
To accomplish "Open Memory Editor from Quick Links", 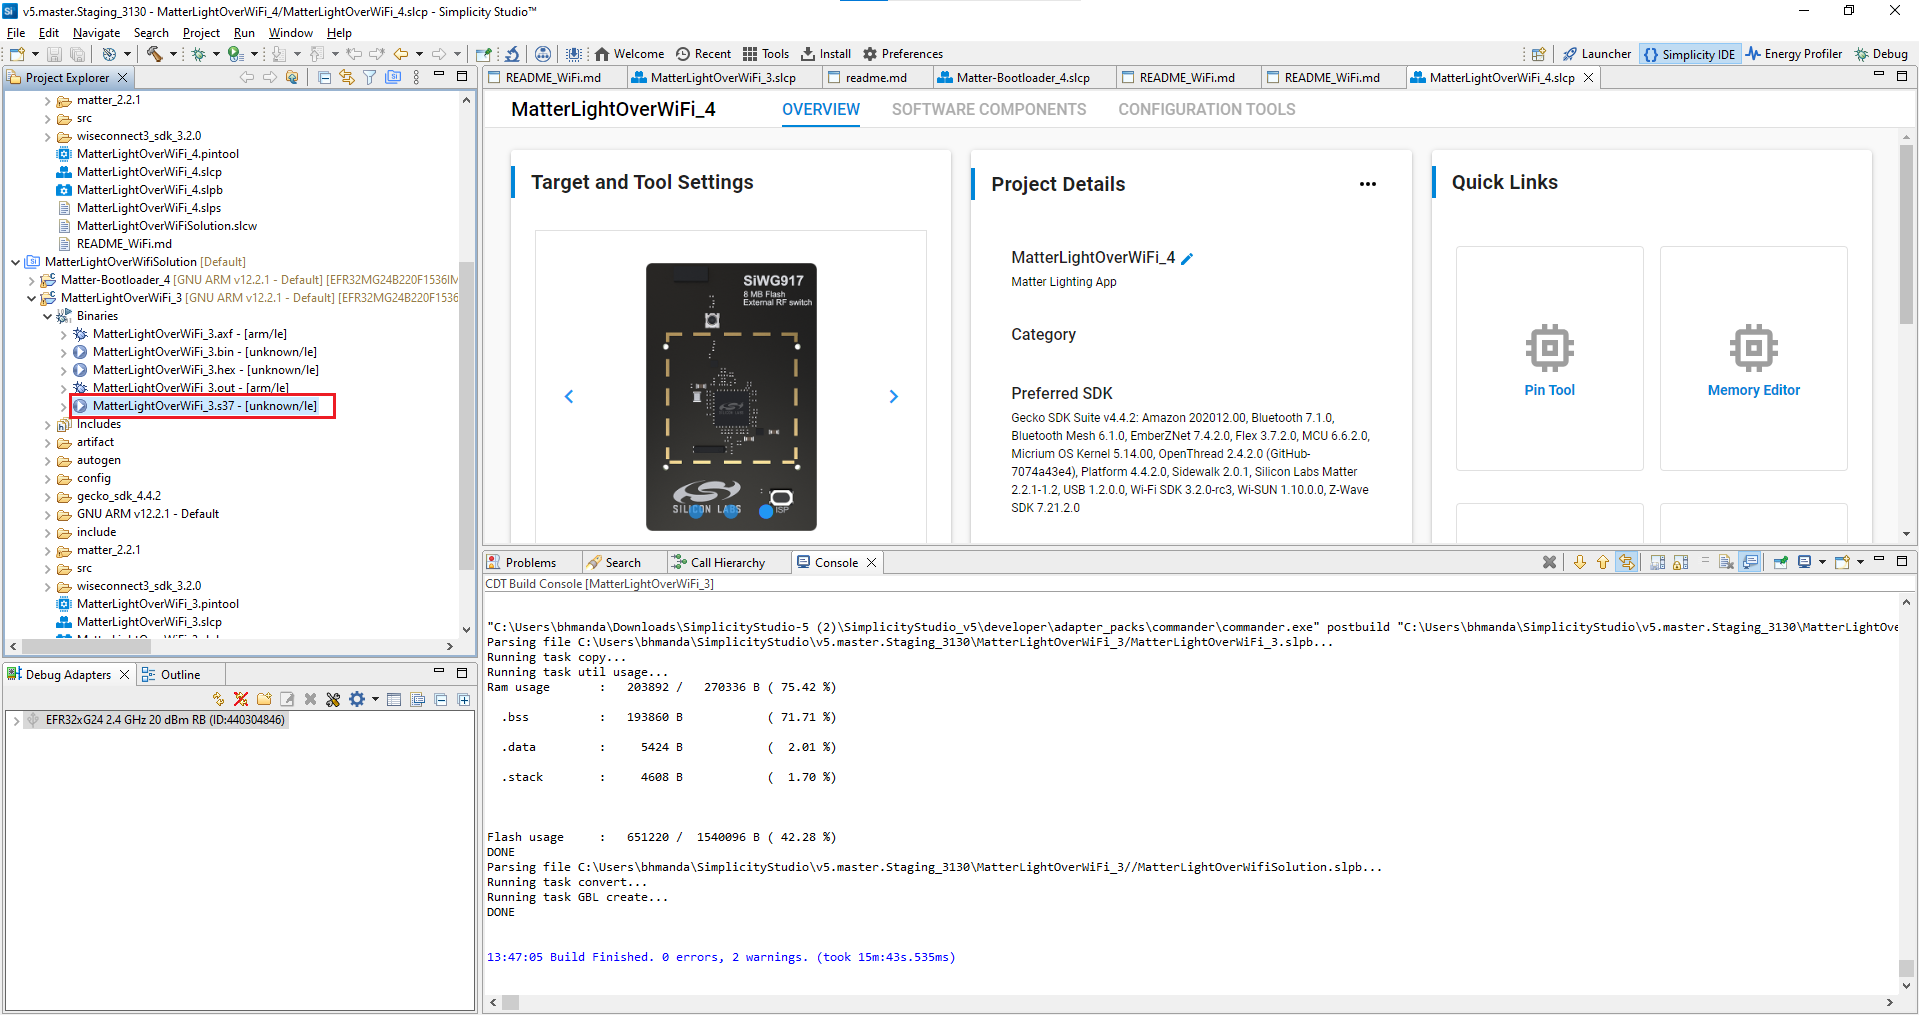I will tap(1752, 359).
